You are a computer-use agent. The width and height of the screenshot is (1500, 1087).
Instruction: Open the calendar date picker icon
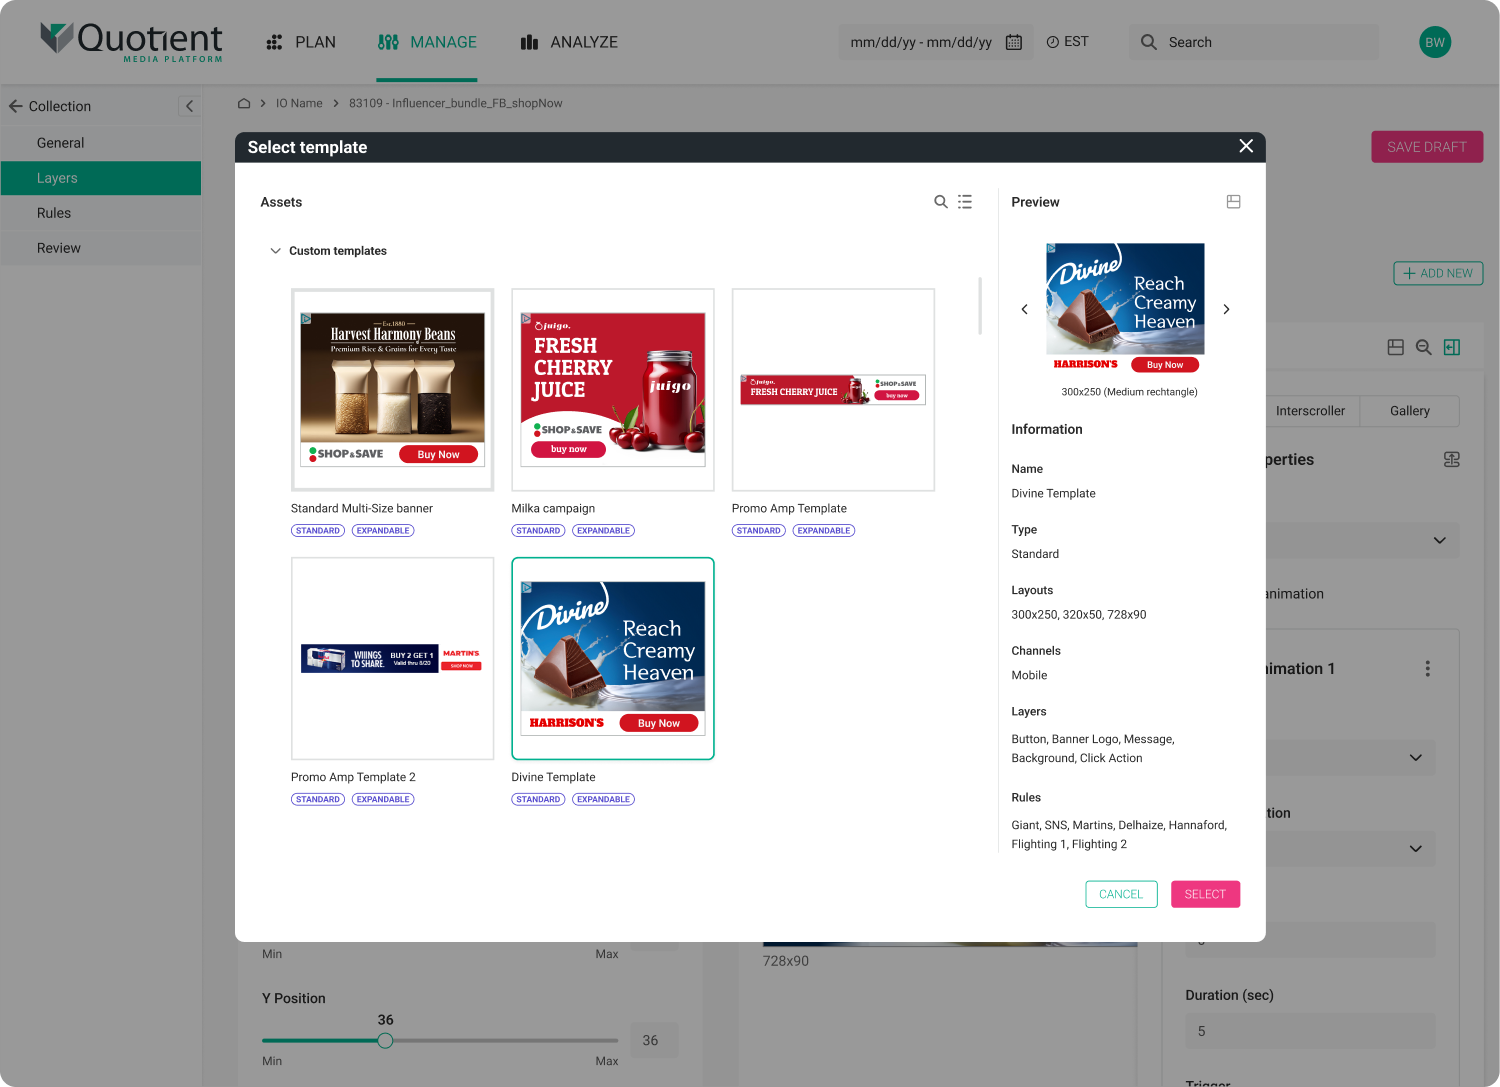[1014, 42]
